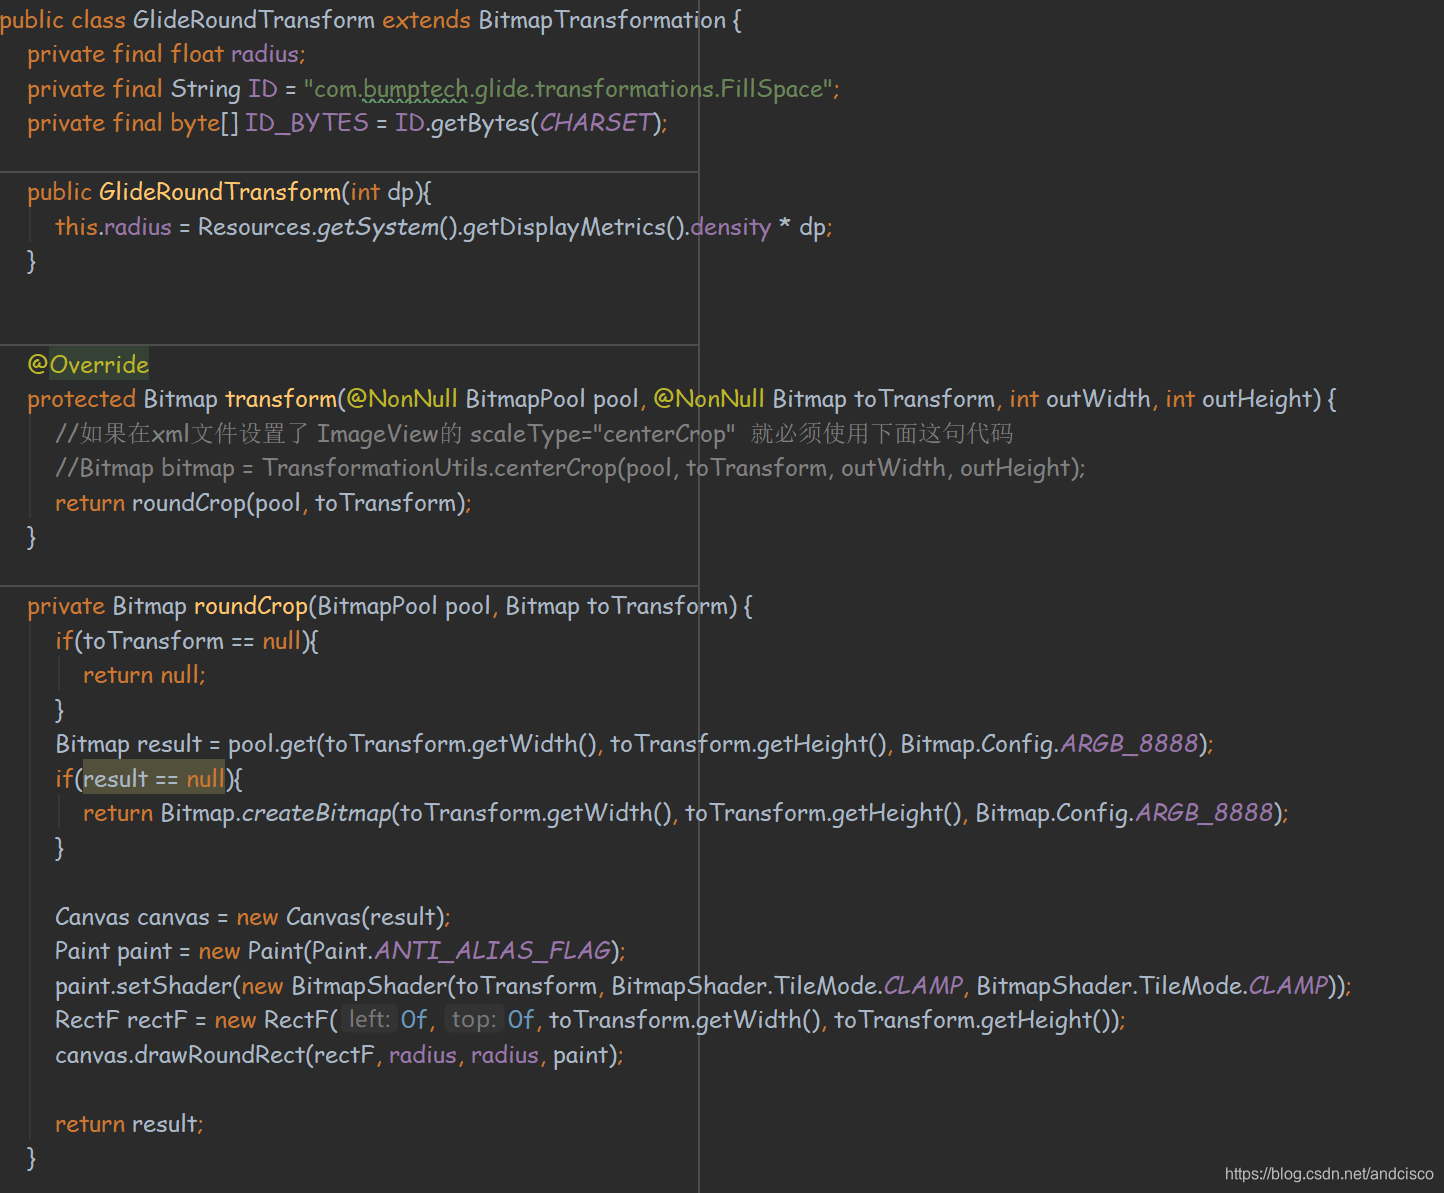Screen dimensions: 1444x1193
Task: Click the string "com.bumptech.glide.transformations.FillSpace"
Action: coord(567,89)
